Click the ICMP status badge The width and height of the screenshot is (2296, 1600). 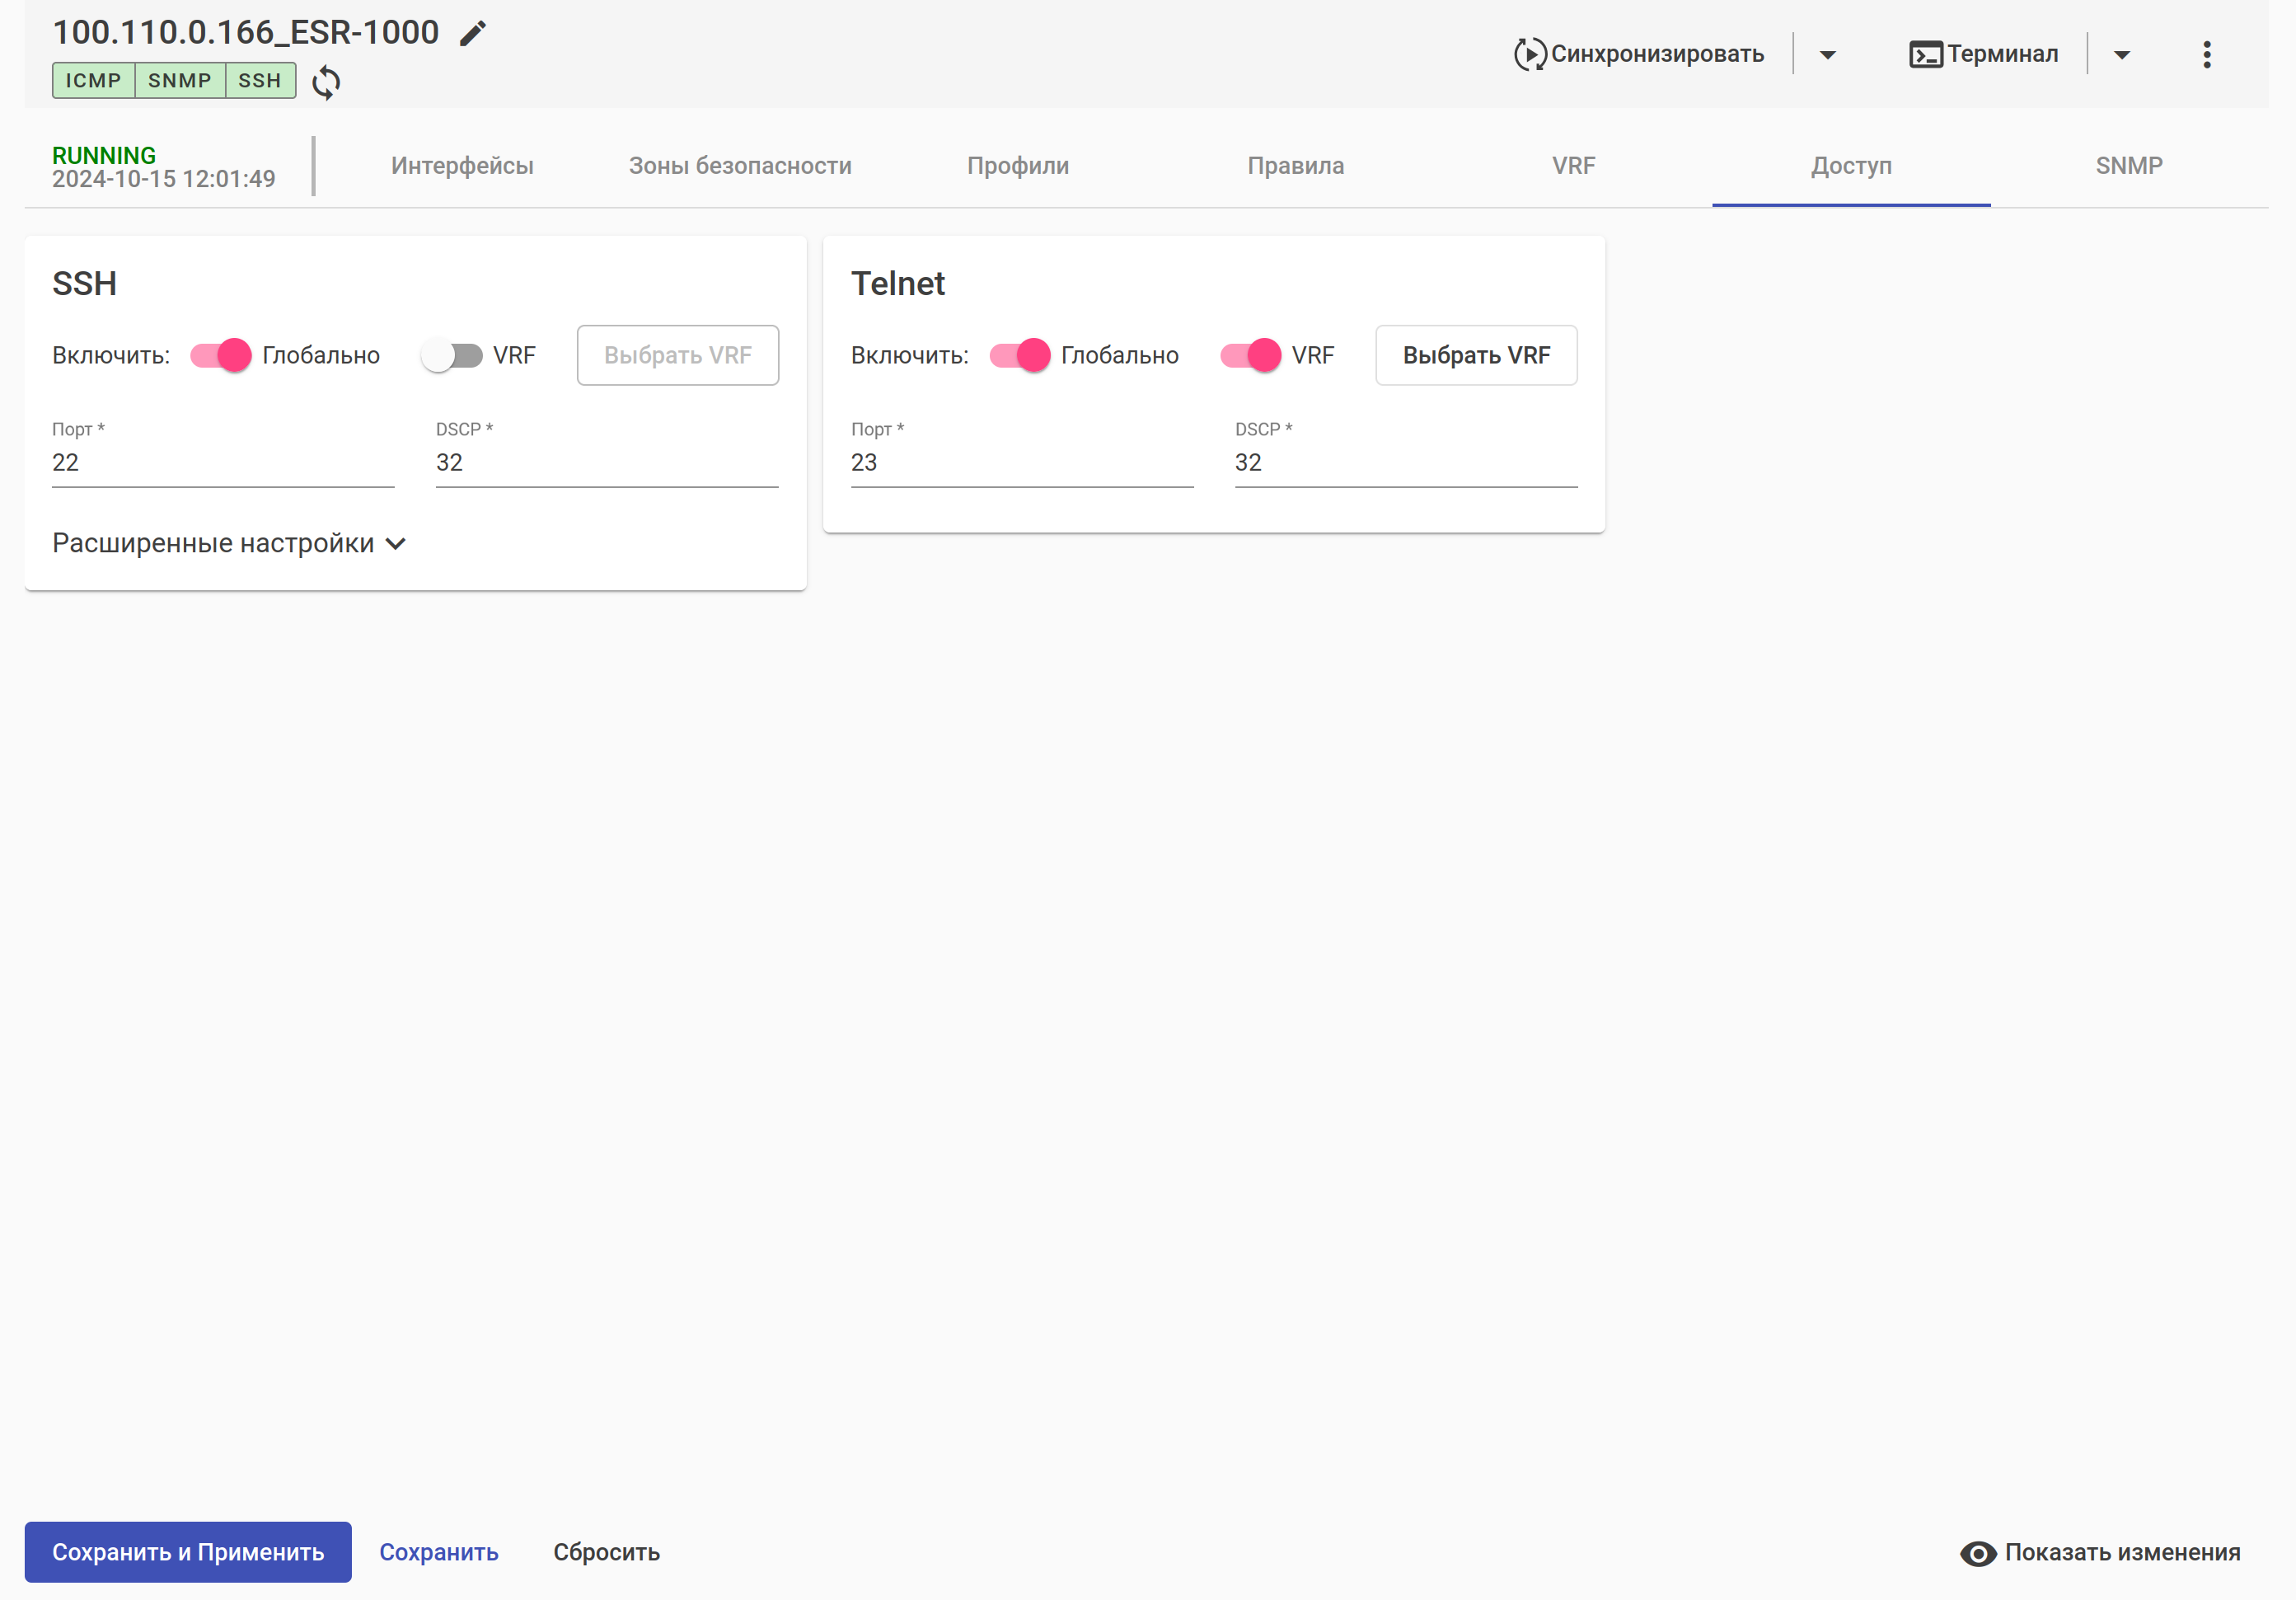[93, 81]
